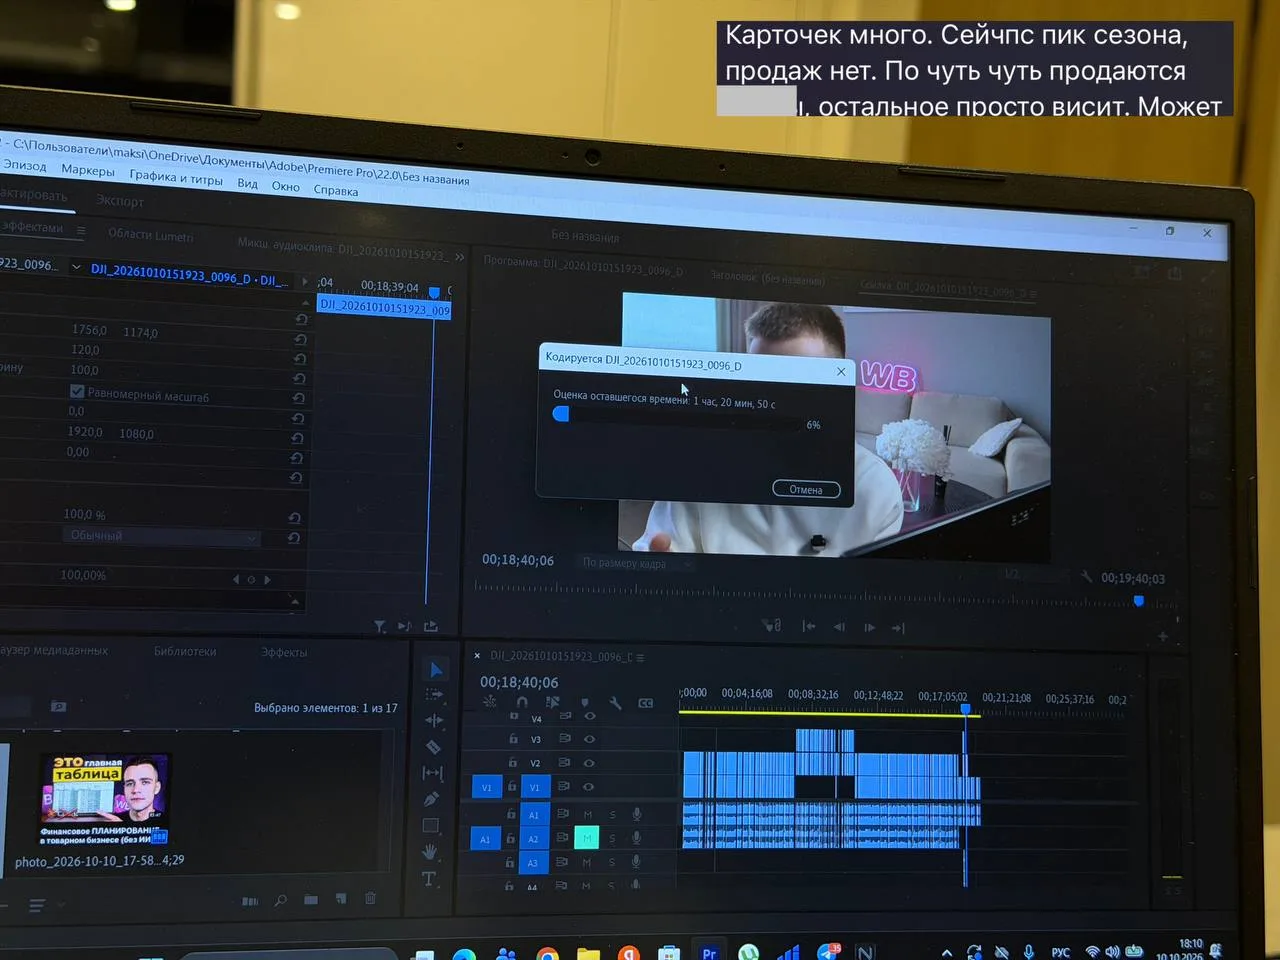
Task: Toggle timeline snapping magnet icon
Action: pos(521,703)
